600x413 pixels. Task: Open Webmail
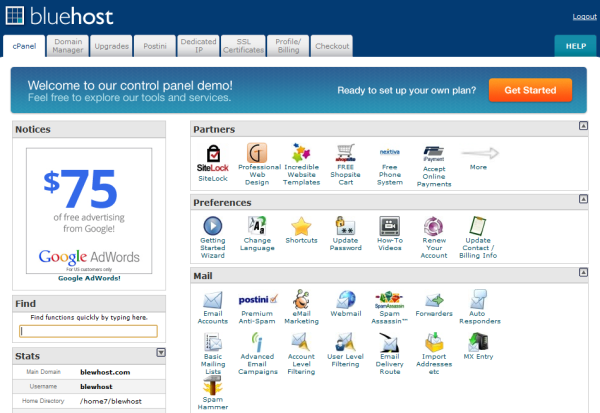[x=346, y=304]
